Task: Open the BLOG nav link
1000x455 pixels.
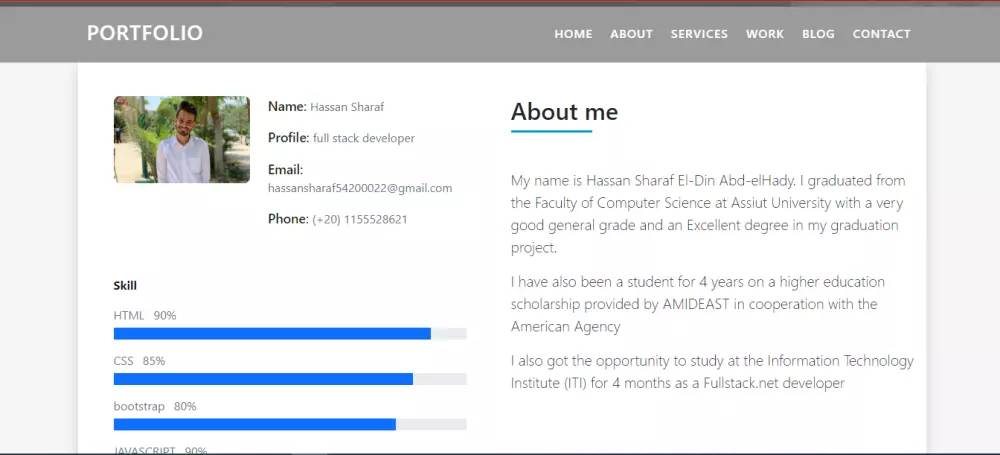Action: tap(818, 34)
